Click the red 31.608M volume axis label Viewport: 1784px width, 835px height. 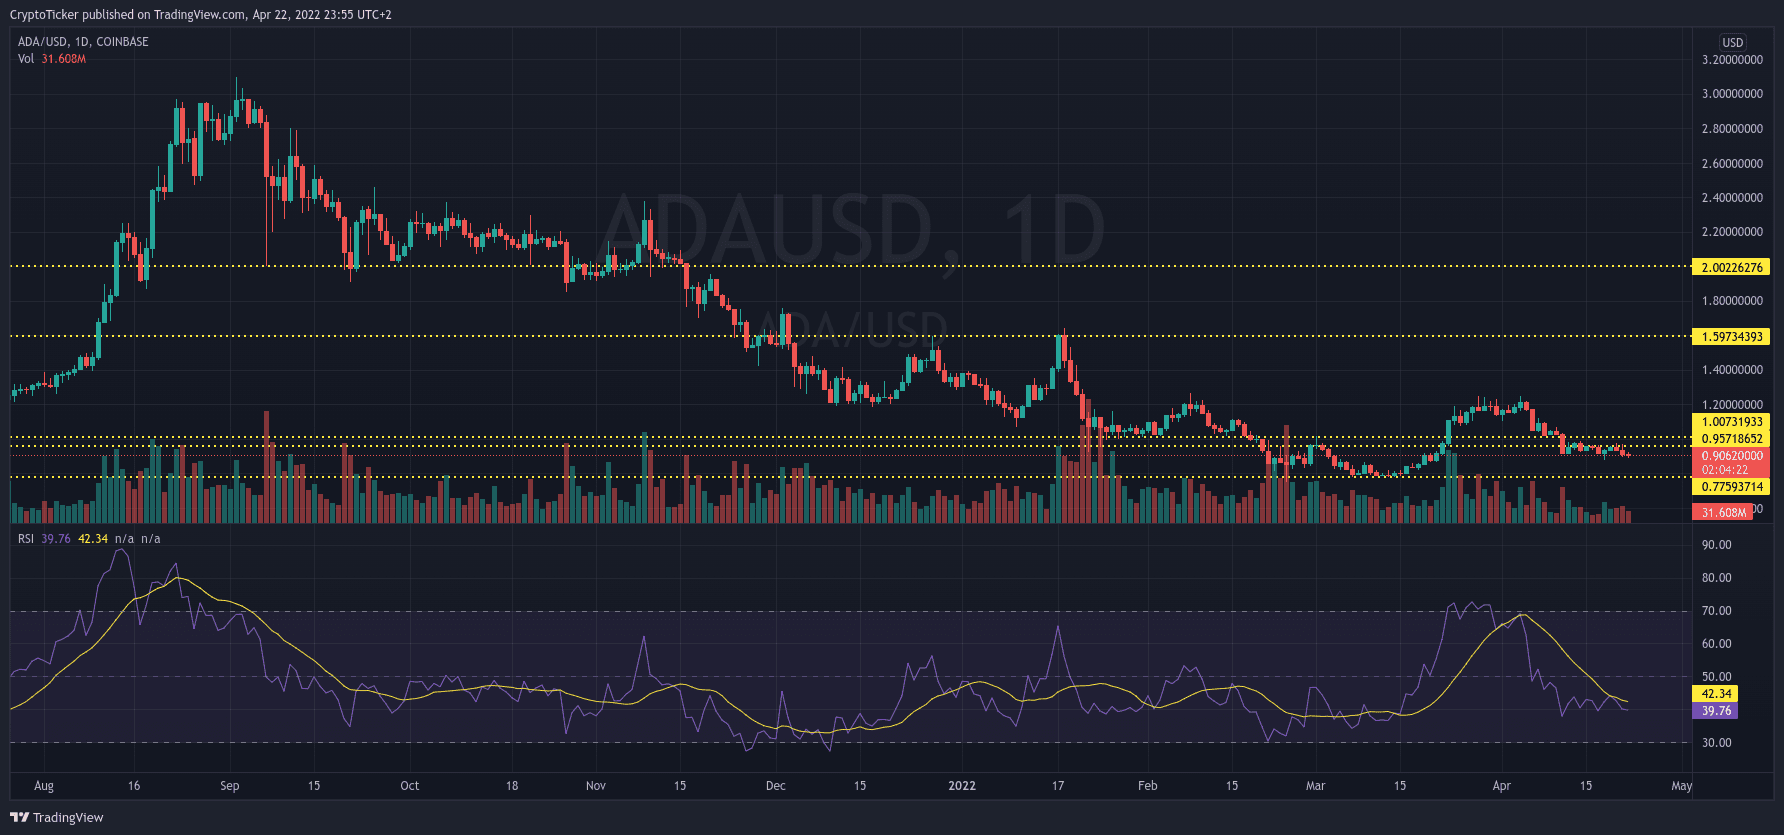(1722, 512)
